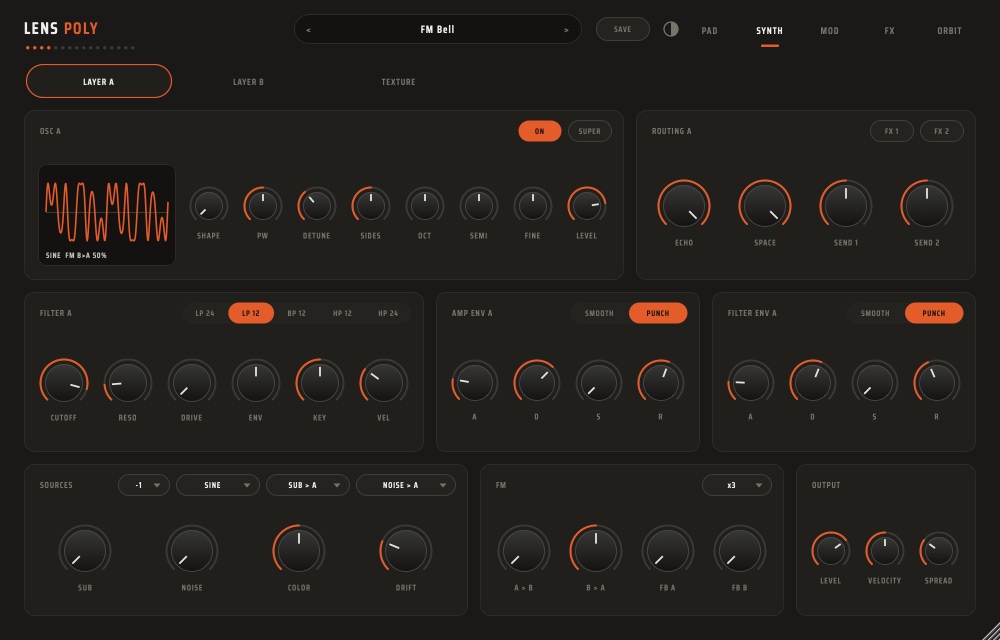1000x640 pixels.
Task: Select LP 24 filter type
Action: coord(205,313)
